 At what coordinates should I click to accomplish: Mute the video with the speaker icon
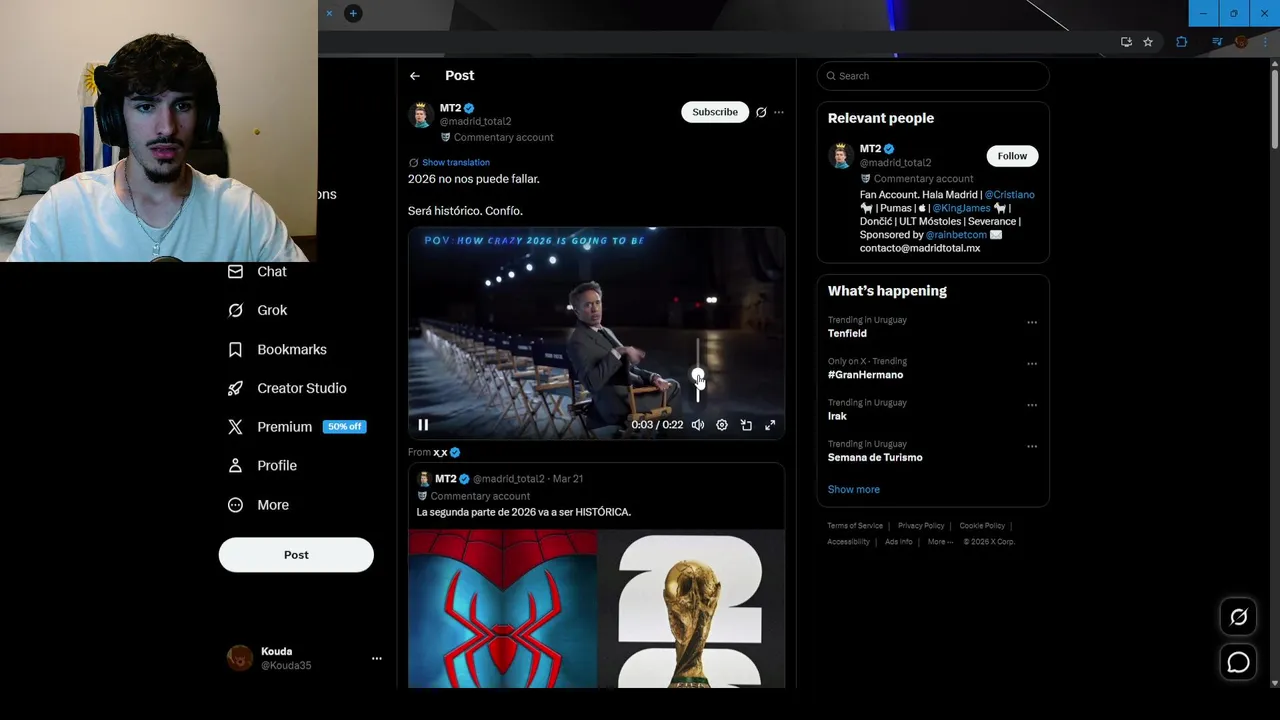click(x=698, y=425)
